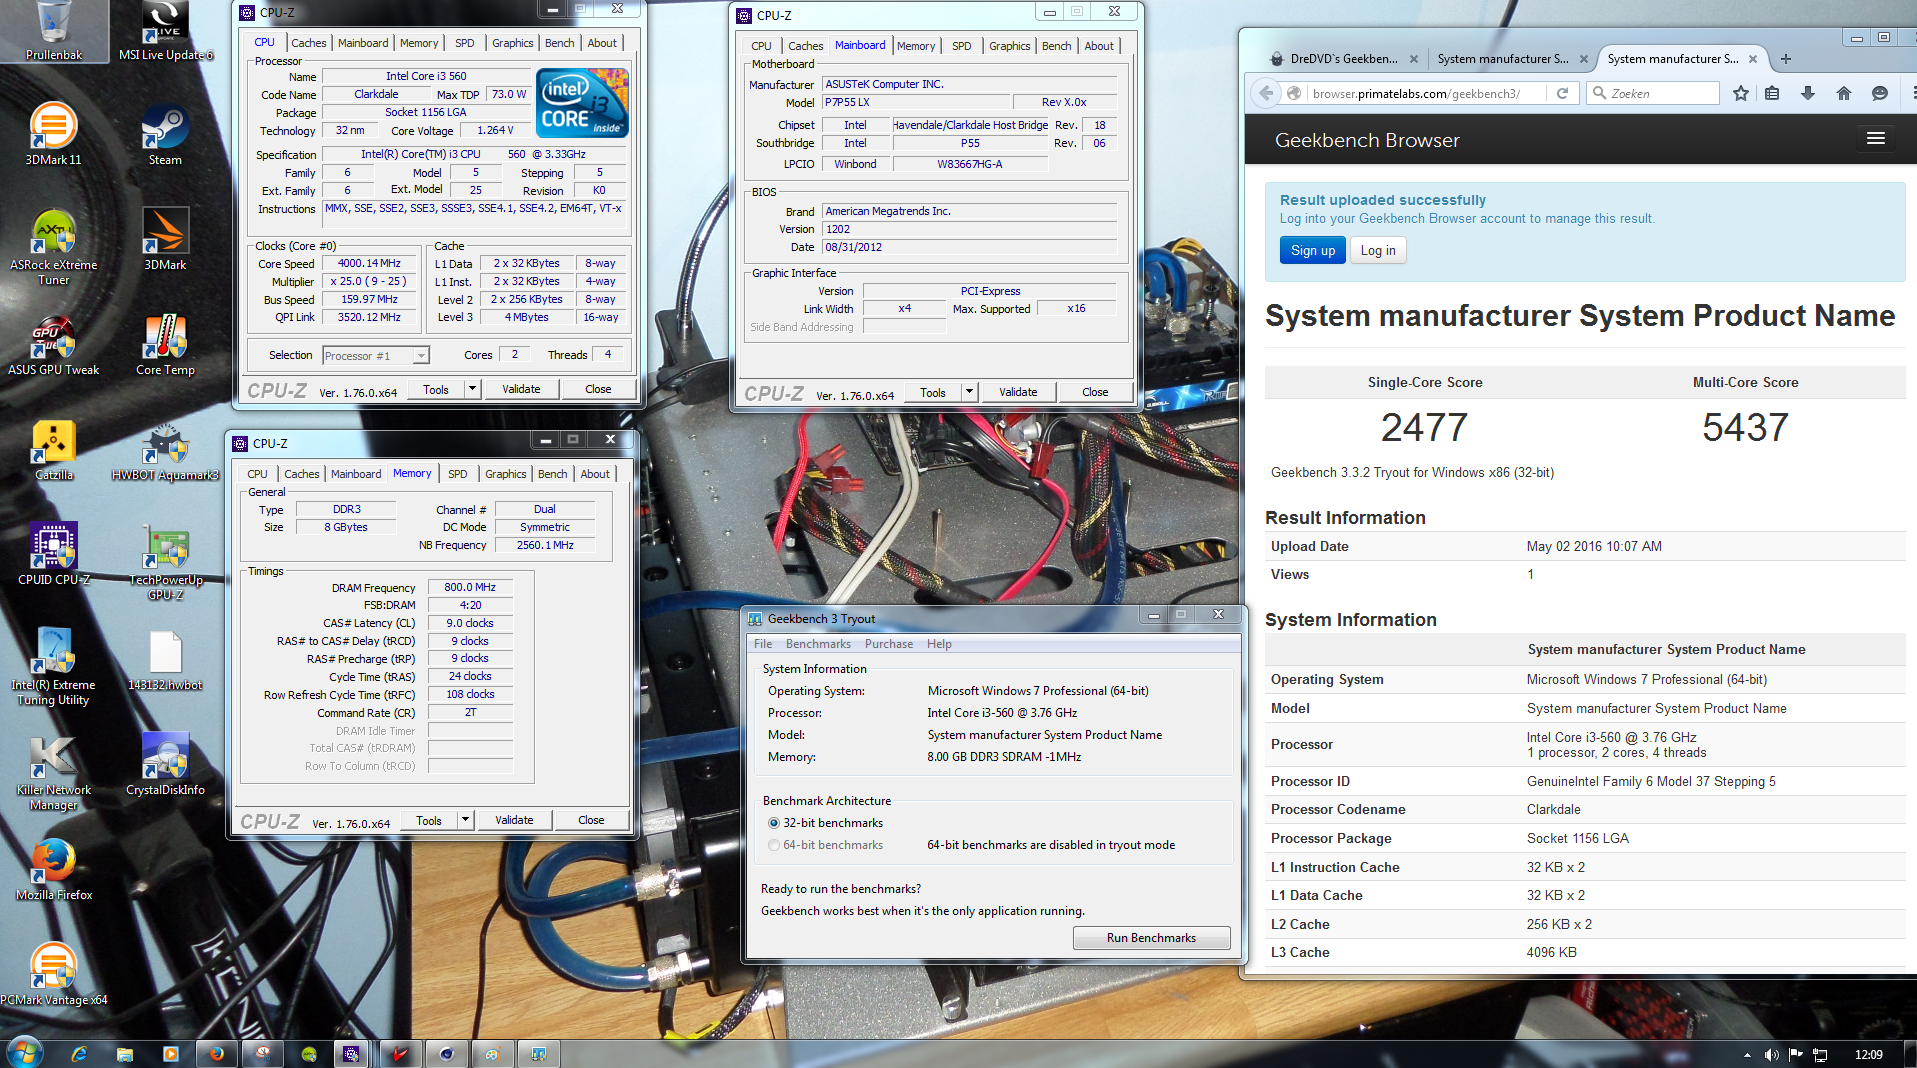Open Purchase menu in Geekbench 3

889,644
